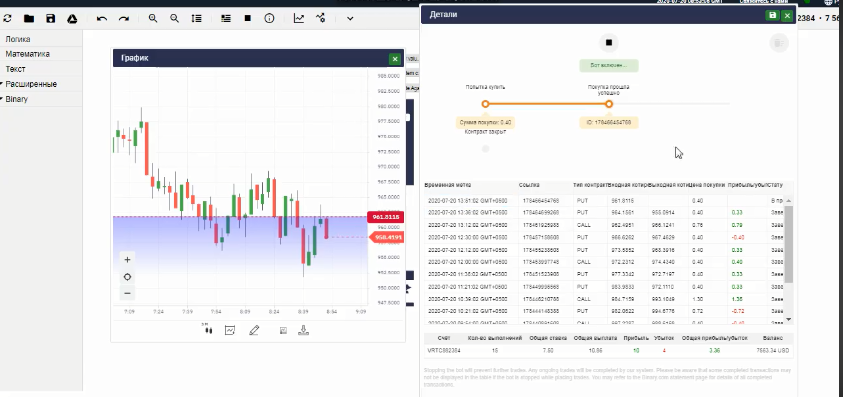The width and height of the screenshot is (843, 397).
Task: Click the Временная метка column header
Action: pos(448,185)
